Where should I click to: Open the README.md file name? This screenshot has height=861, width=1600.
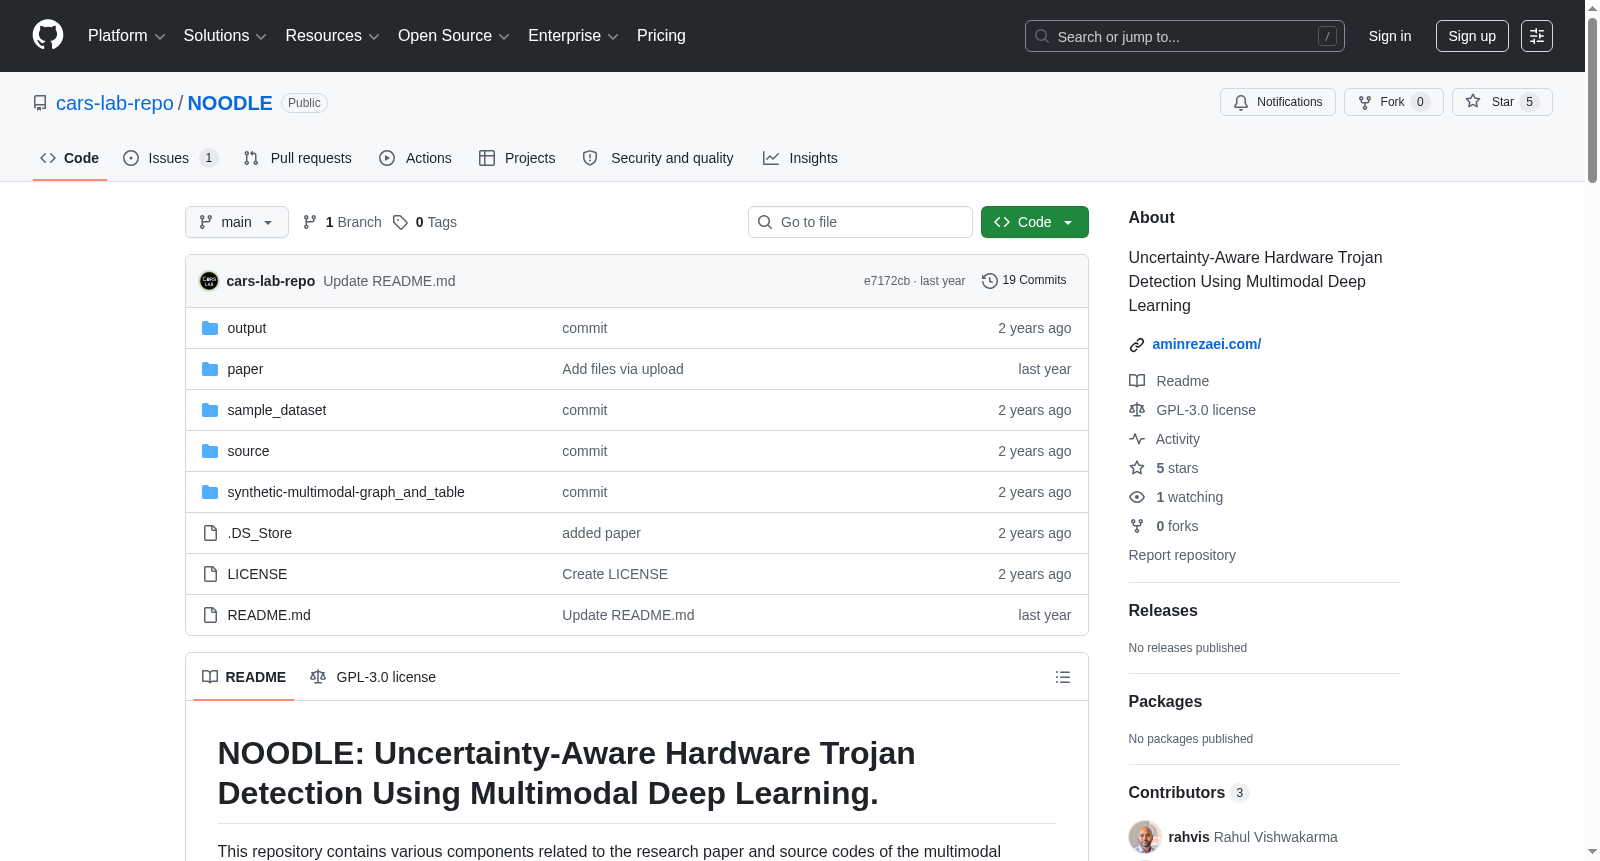[x=269, y=615]
